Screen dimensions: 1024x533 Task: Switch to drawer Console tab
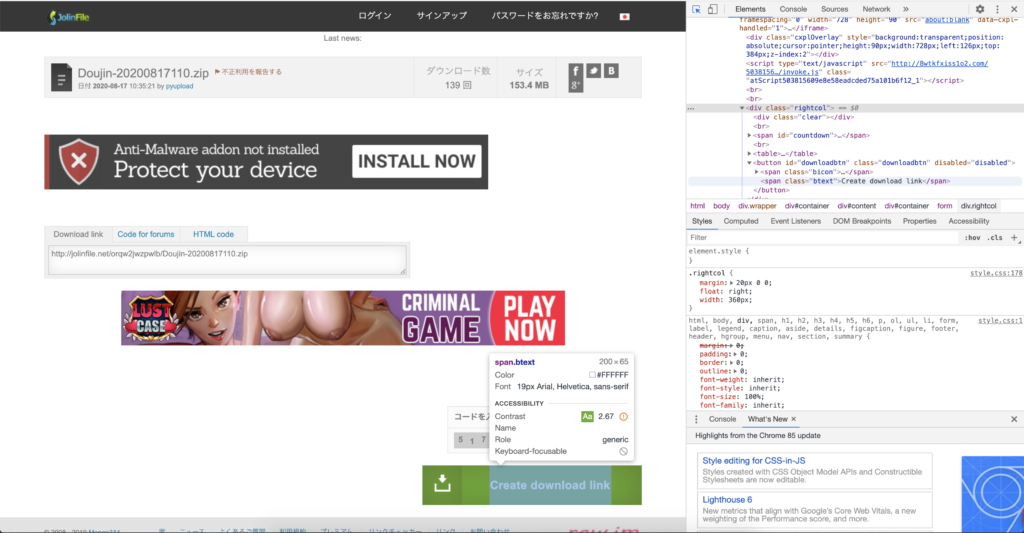[x=722, y=419]
